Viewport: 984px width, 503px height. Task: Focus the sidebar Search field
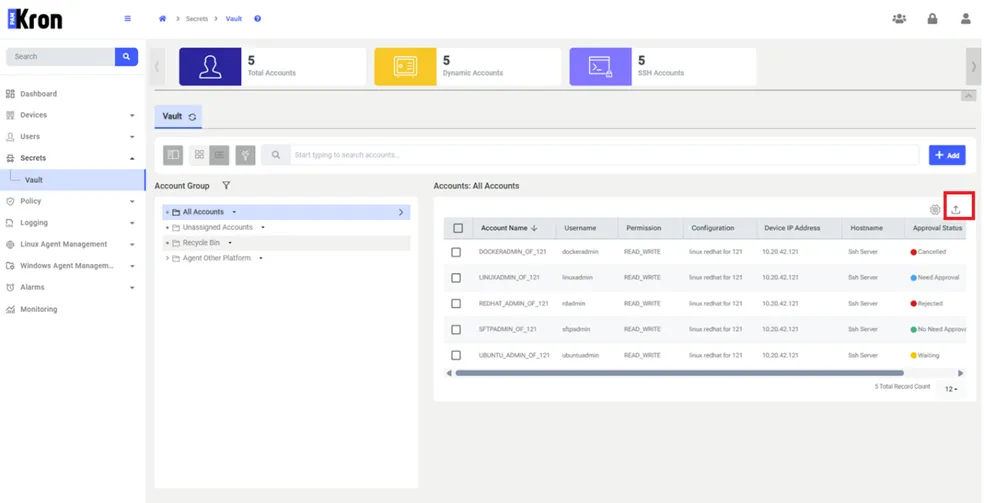pyautogui.click(x=60, y=56)
